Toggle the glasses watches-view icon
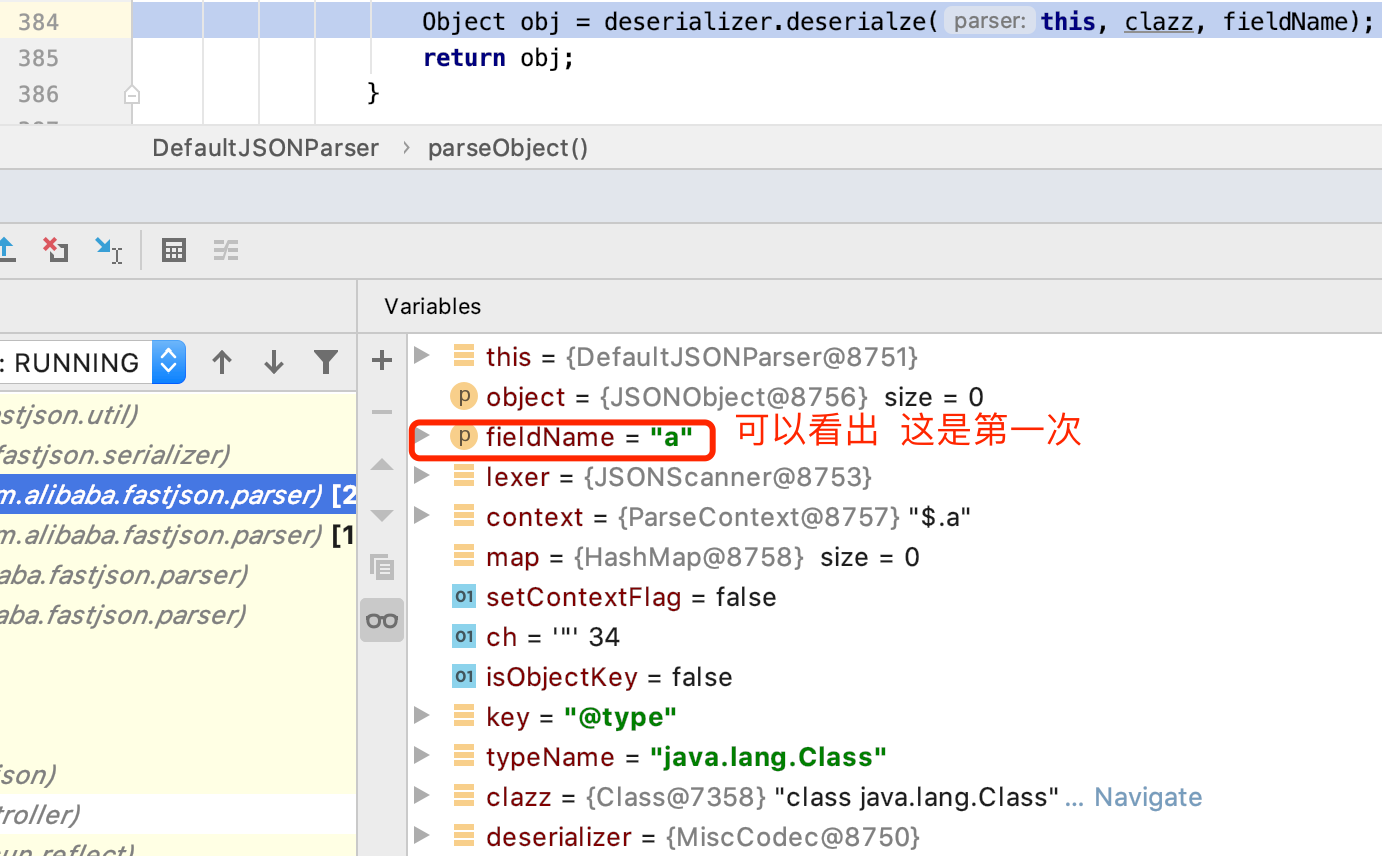The width and height of the screenshot is (1382, 856). coord(381,620)
